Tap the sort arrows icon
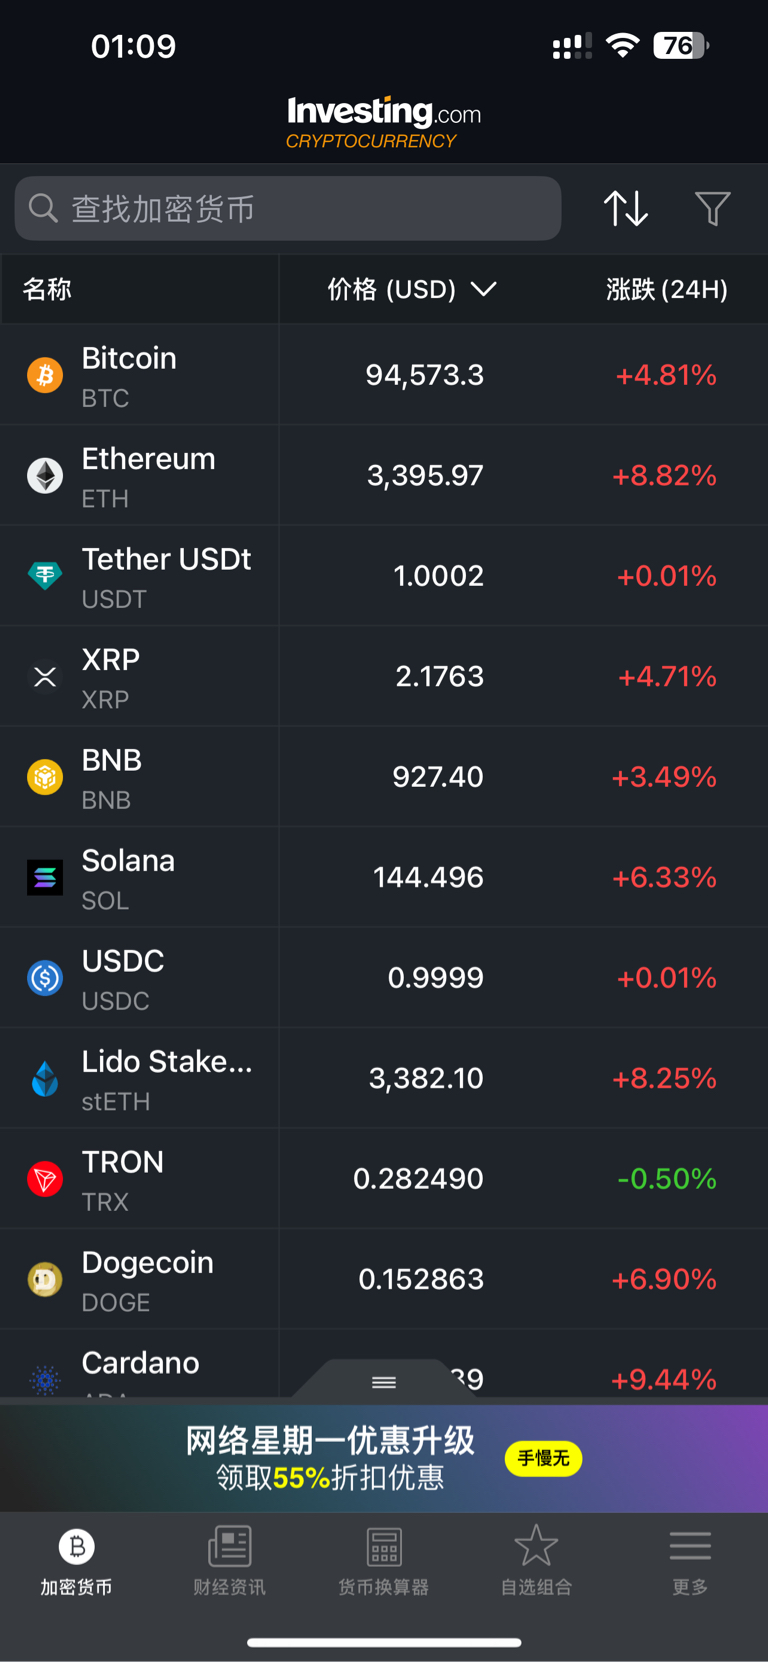 pyautogui.click(x=626, y=209)
